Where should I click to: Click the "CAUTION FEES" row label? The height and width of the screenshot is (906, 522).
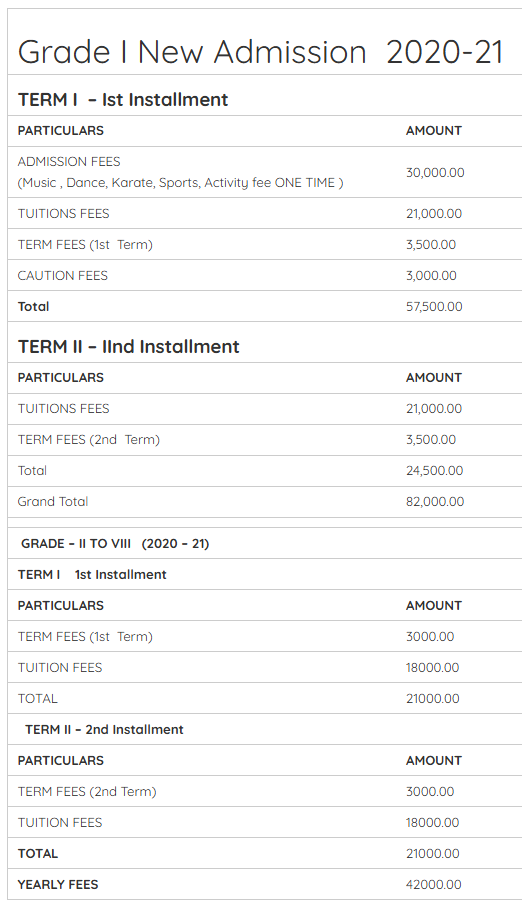(x=62, y=276)
